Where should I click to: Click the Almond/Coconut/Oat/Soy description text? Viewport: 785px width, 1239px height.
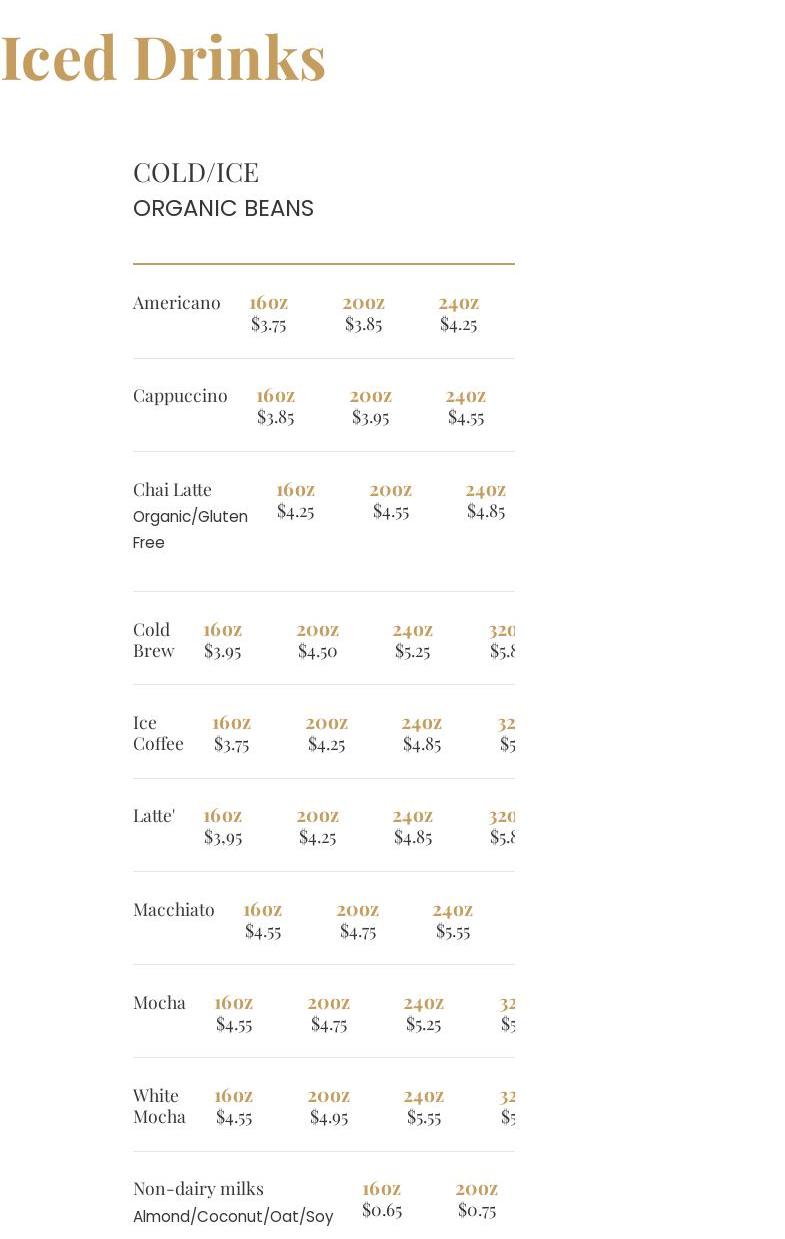233,1216
